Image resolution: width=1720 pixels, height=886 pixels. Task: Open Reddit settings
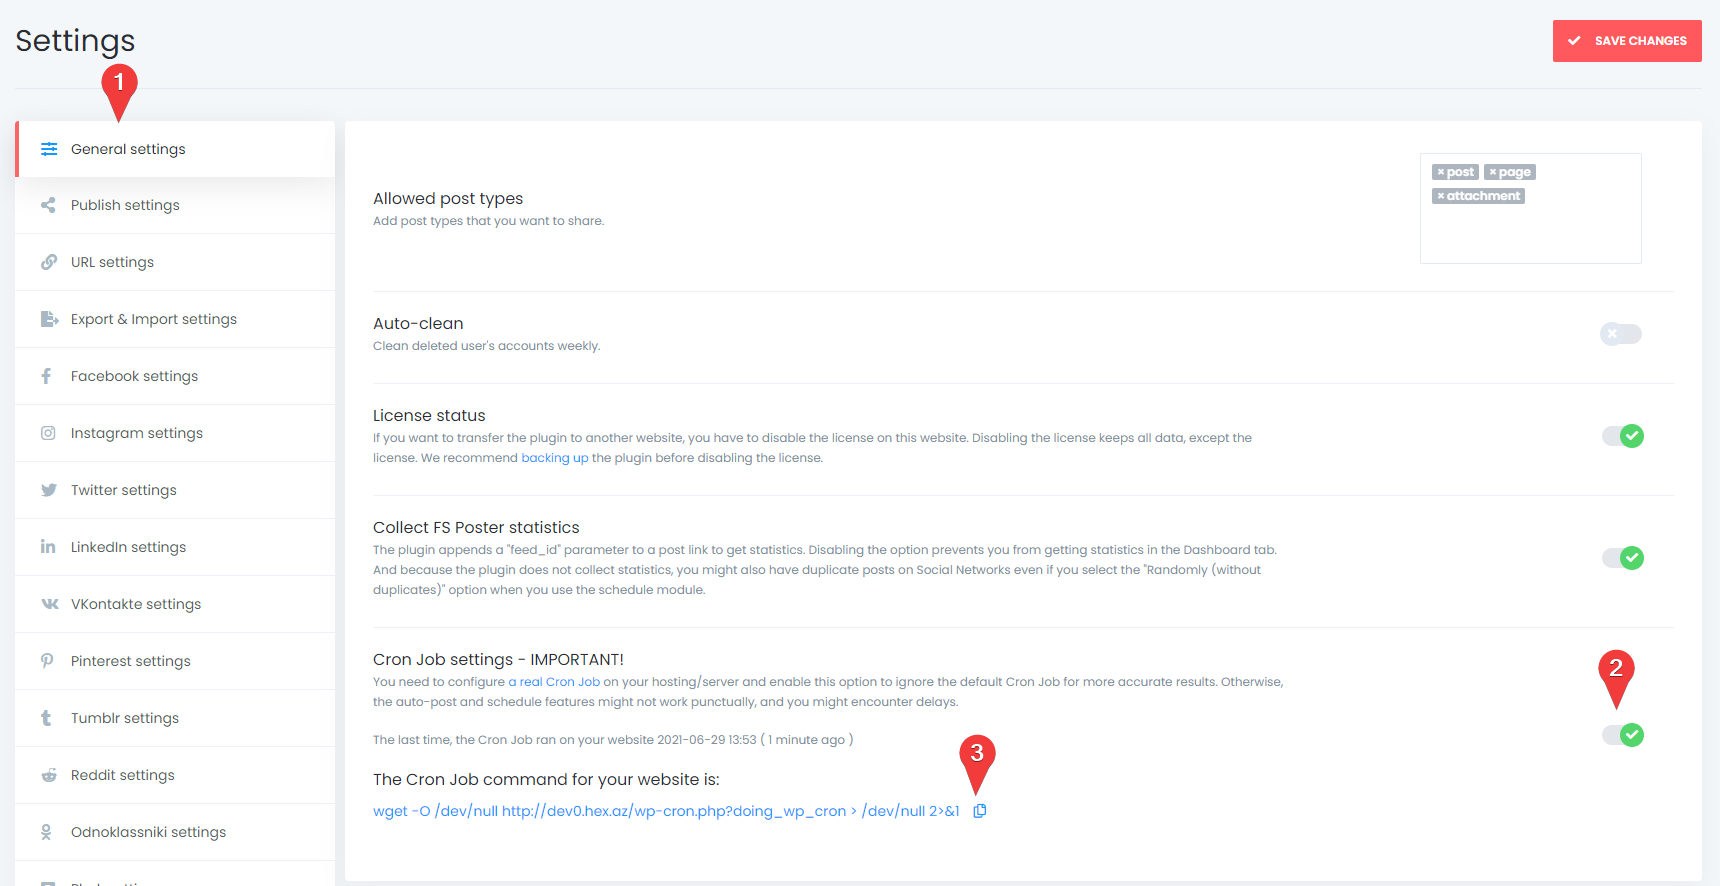(x=175, y=775)
